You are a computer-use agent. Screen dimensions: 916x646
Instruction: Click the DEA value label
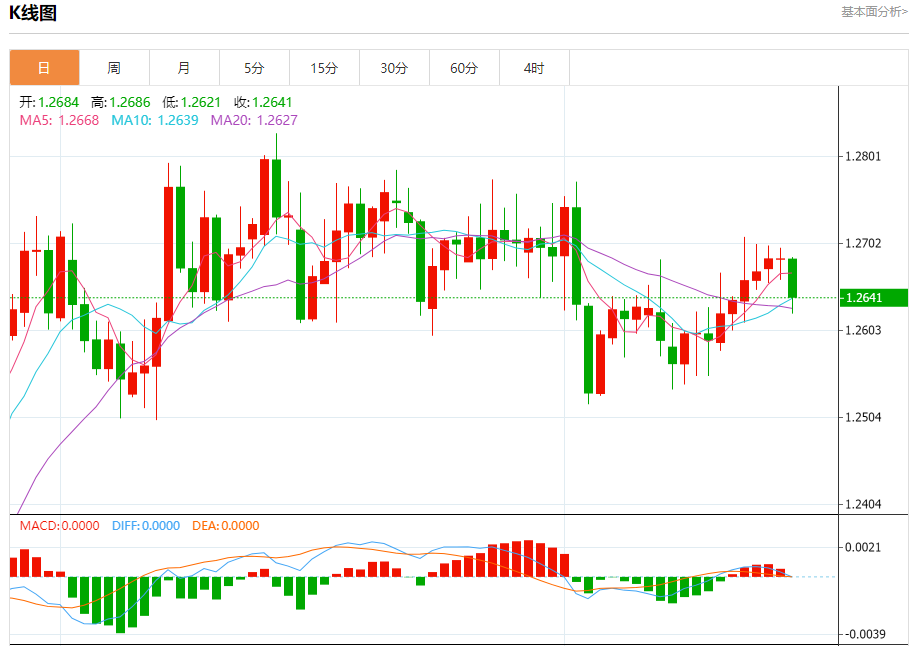[225, 526]
